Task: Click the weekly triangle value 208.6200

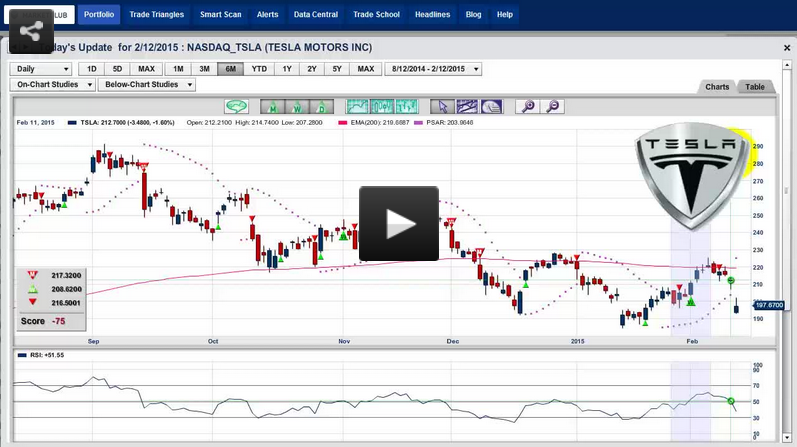Action: coord(66,289)
